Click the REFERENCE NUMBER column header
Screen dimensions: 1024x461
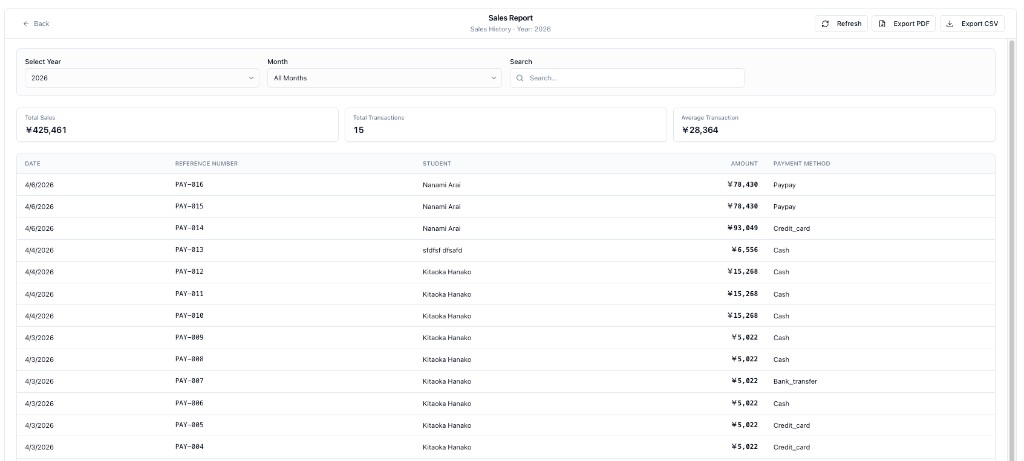[206, 164]
